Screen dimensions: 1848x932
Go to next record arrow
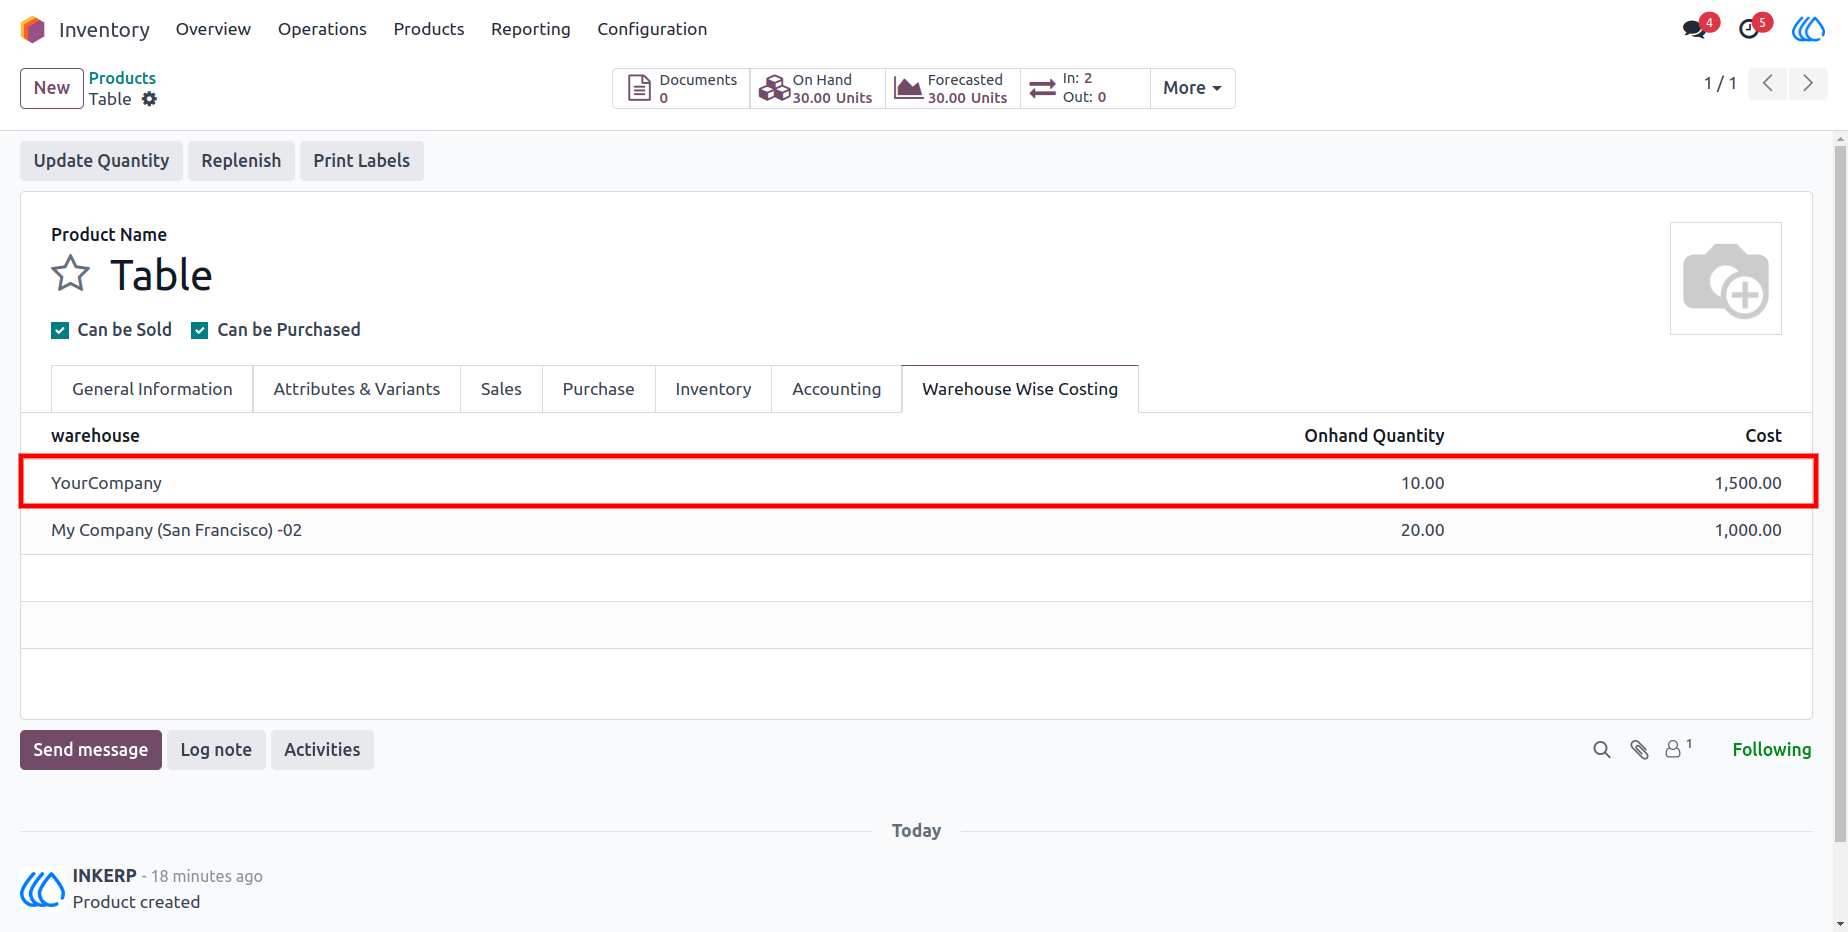pyautogui.click(x=1808, y=84)
